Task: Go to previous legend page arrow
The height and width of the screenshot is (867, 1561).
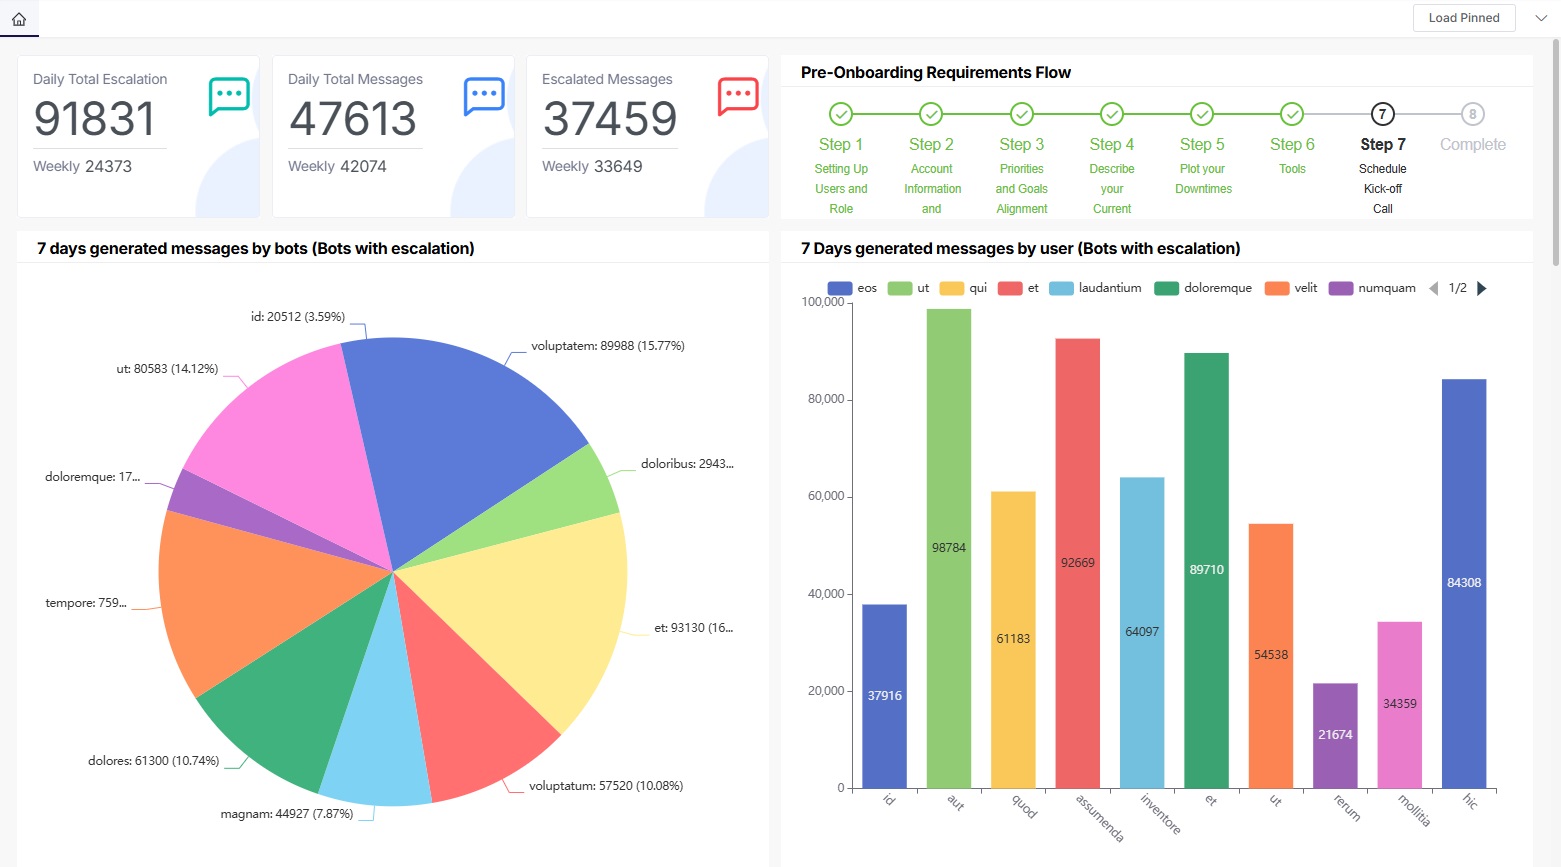Action: pyautogui.click(x=1433, y=288)
